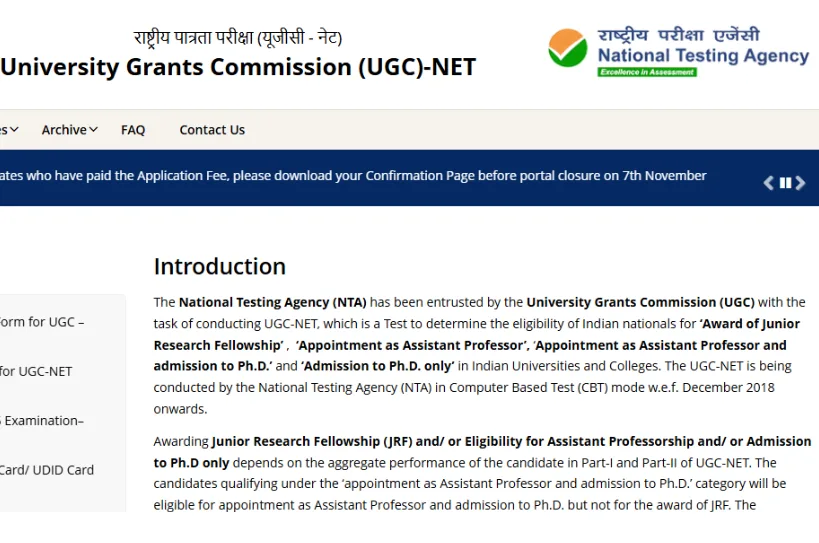Open sidebar link ending 'for UGC-NET'

[x=36, y=371]
